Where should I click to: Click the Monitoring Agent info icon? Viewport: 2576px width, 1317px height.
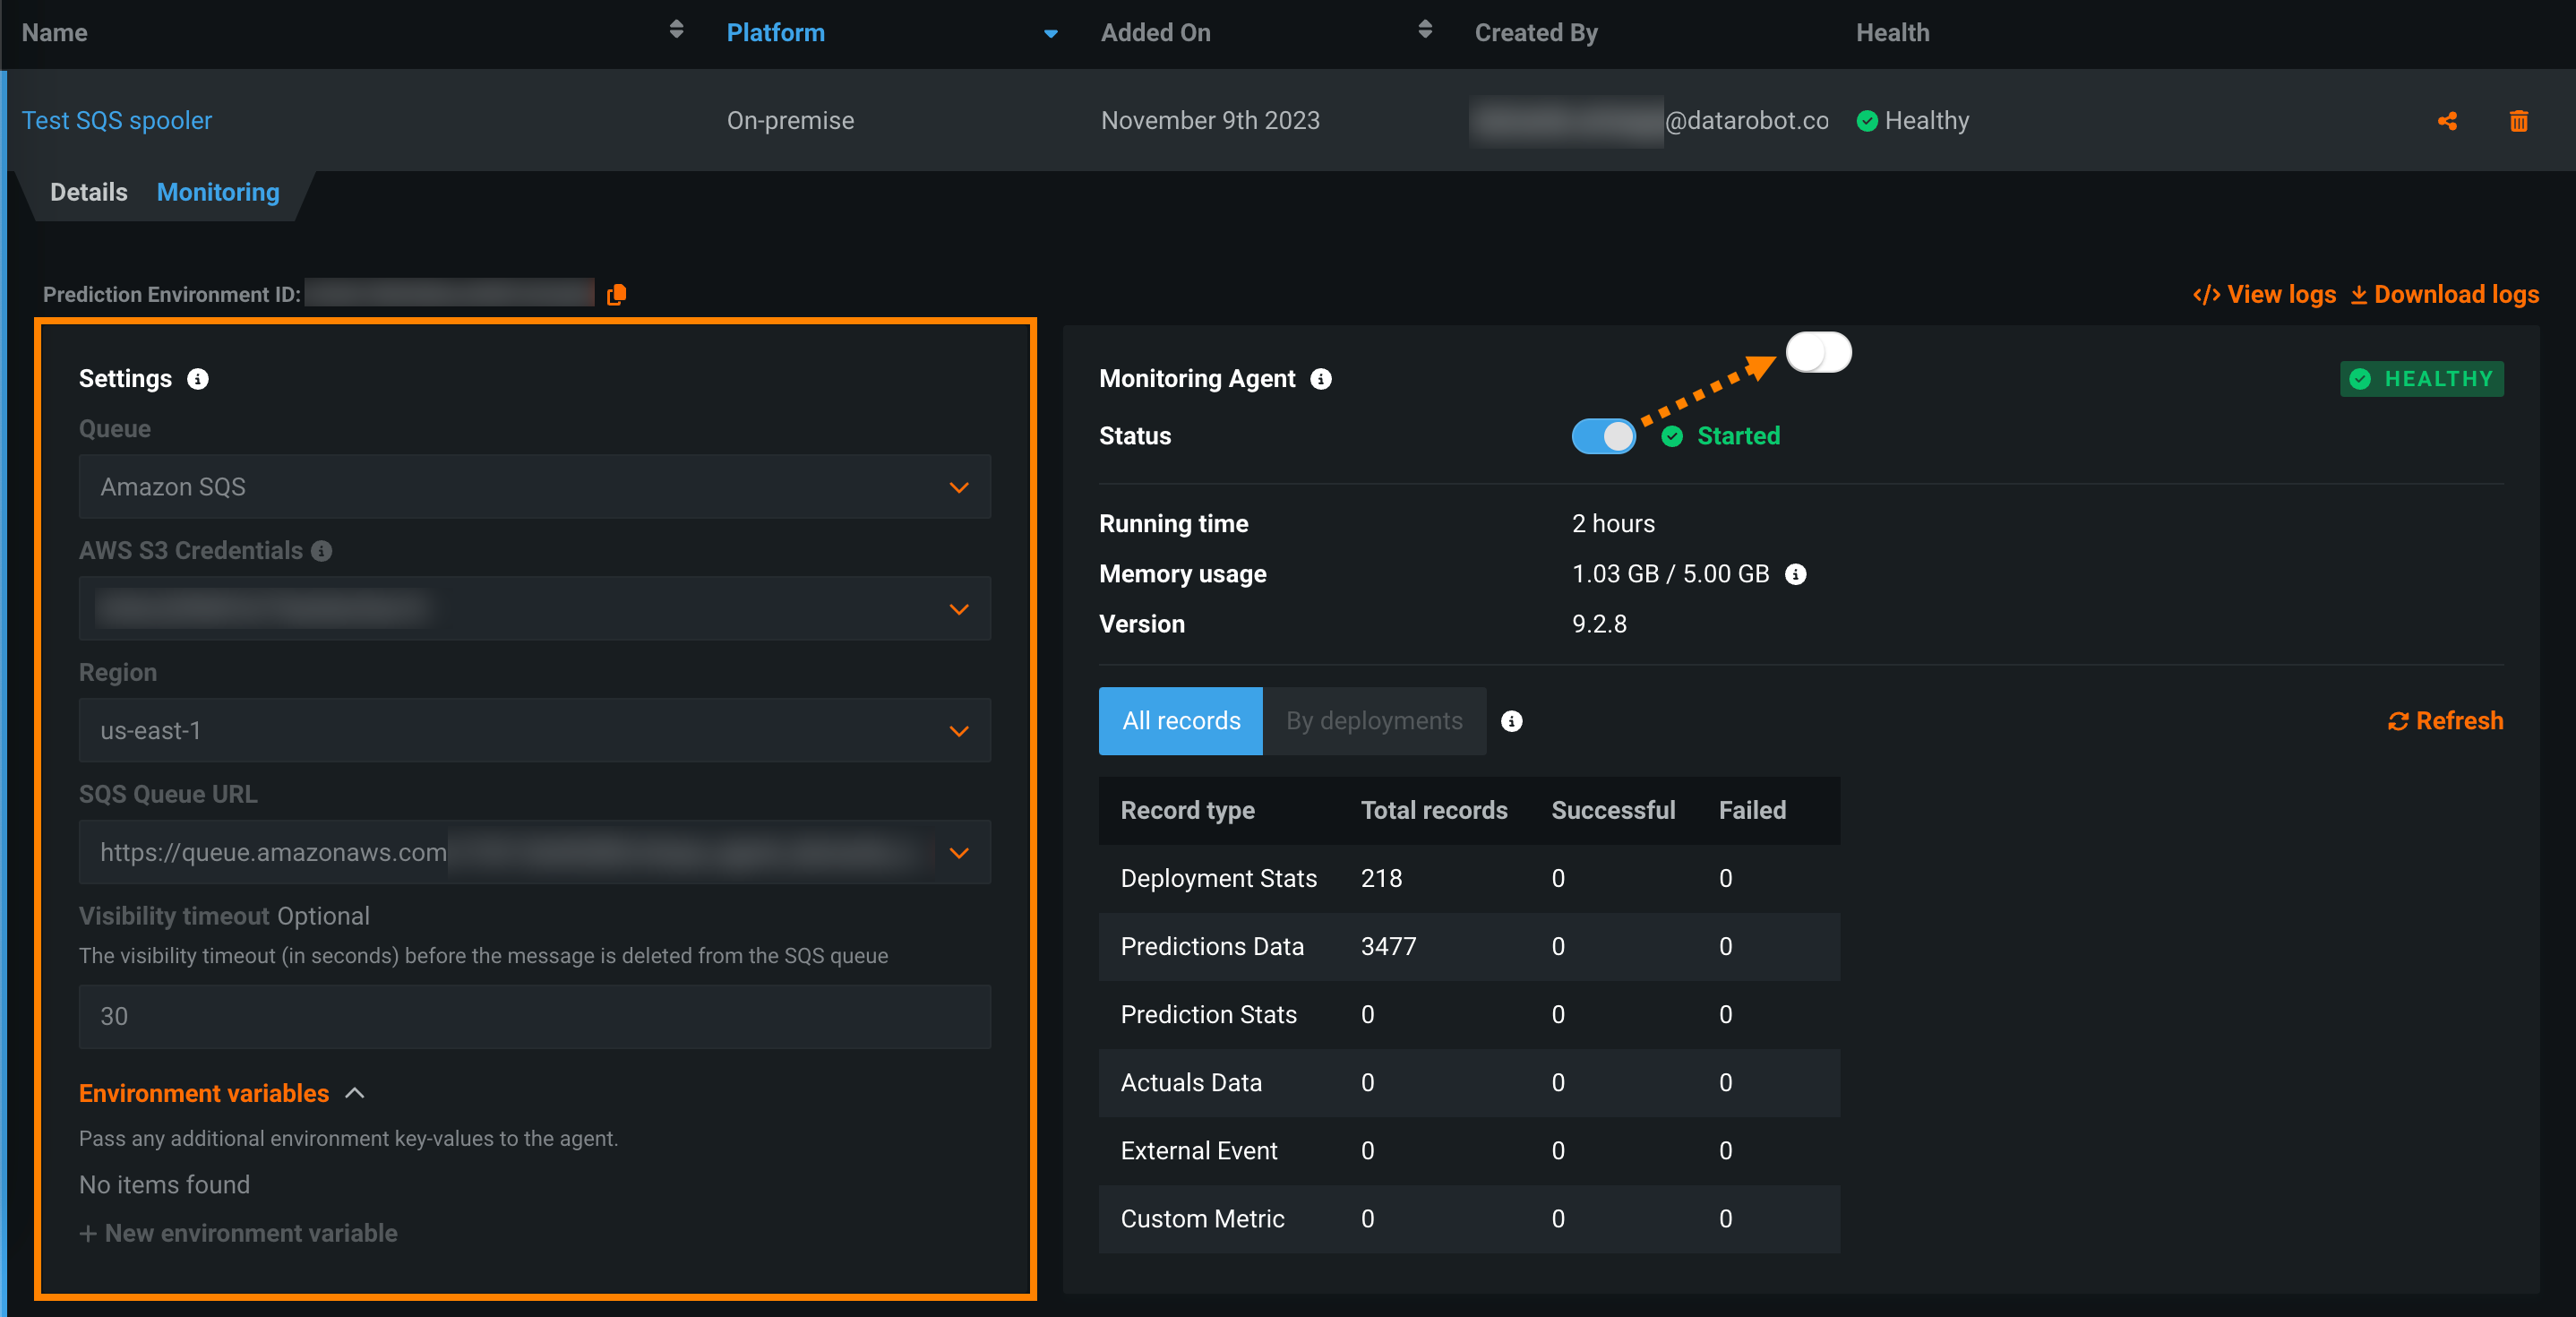[1320, 379]
